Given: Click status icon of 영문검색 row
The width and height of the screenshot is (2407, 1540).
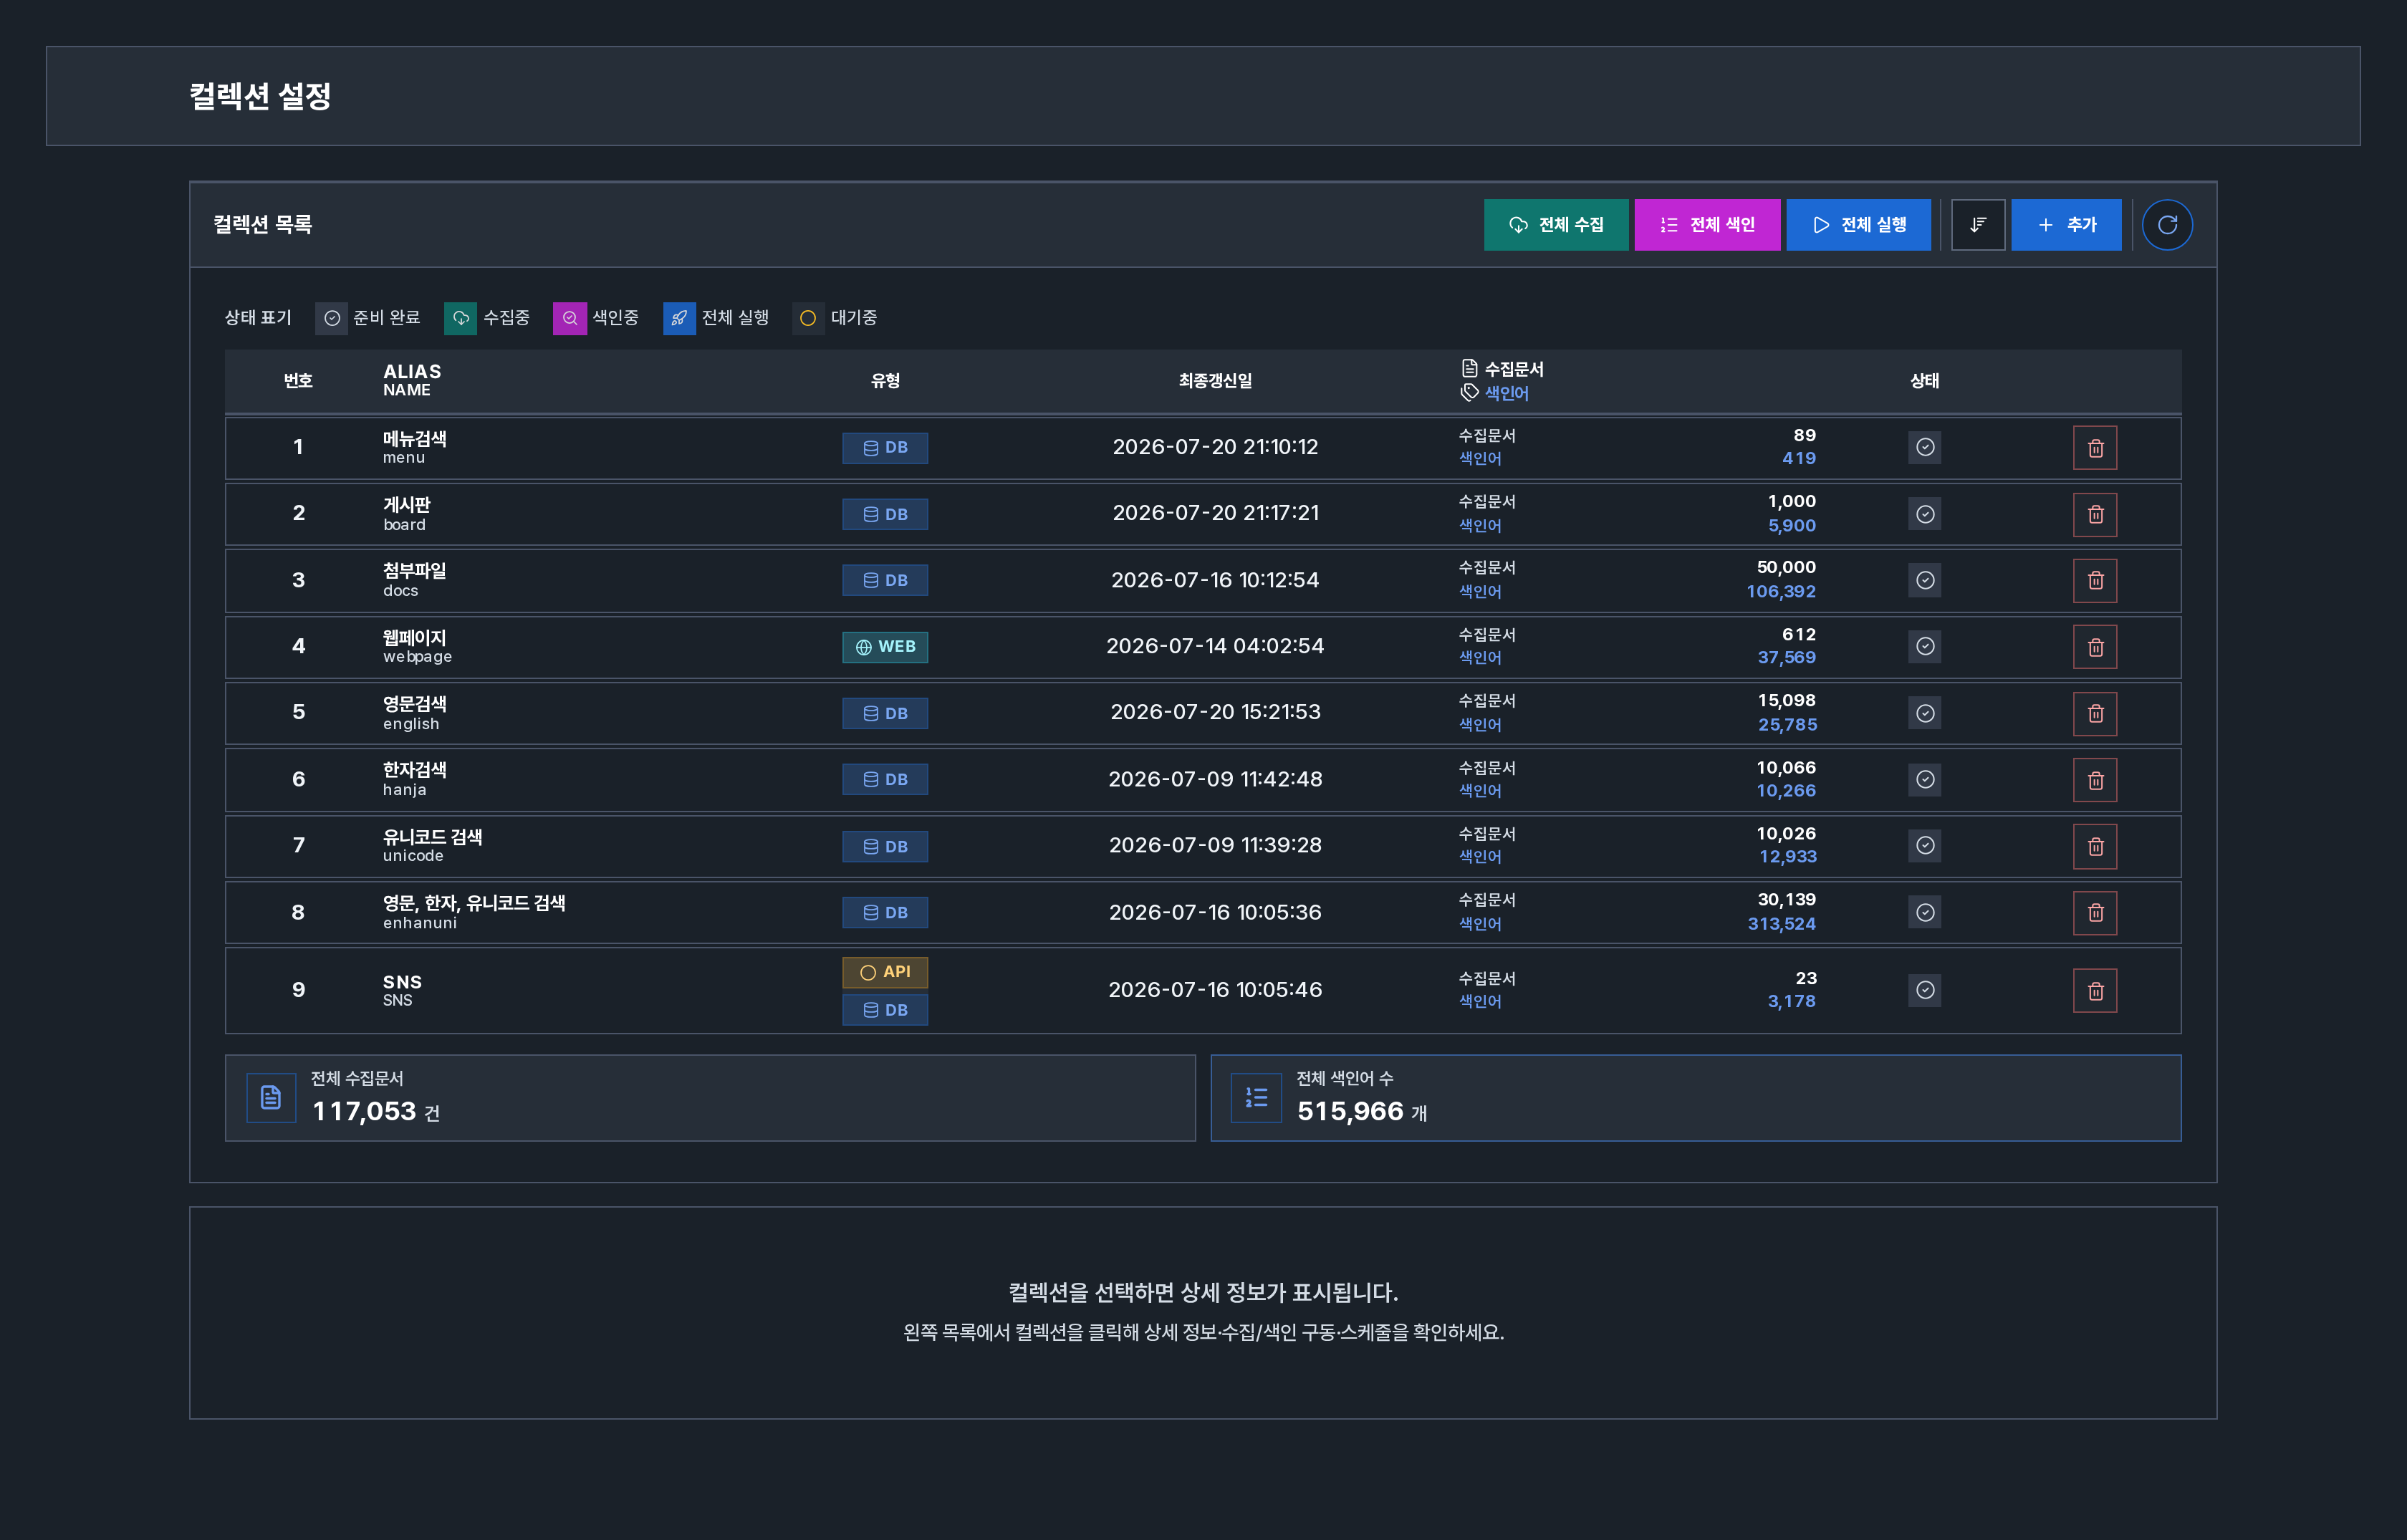Looking at the screenshot, I should point(1925,713).
